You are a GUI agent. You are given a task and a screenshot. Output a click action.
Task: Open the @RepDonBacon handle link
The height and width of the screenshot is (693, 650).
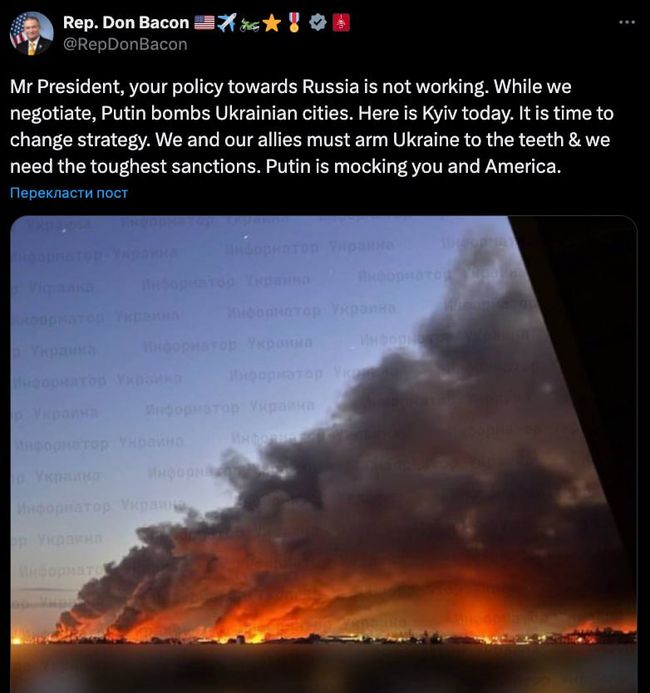pos(125,44)
